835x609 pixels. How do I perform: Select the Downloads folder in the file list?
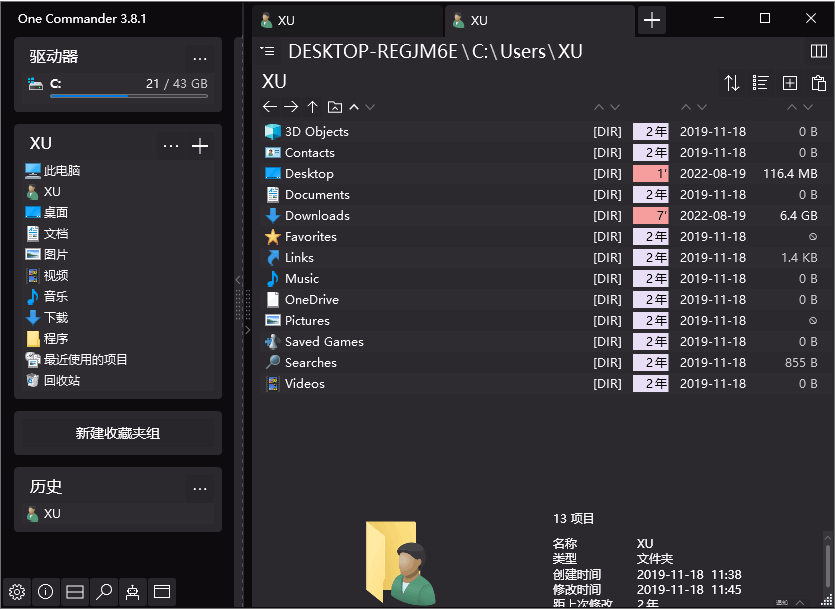[x=317, y=216]
